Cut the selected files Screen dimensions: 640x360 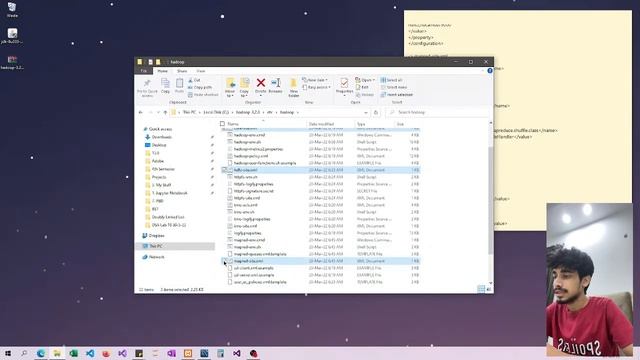[x=195, y=80]
